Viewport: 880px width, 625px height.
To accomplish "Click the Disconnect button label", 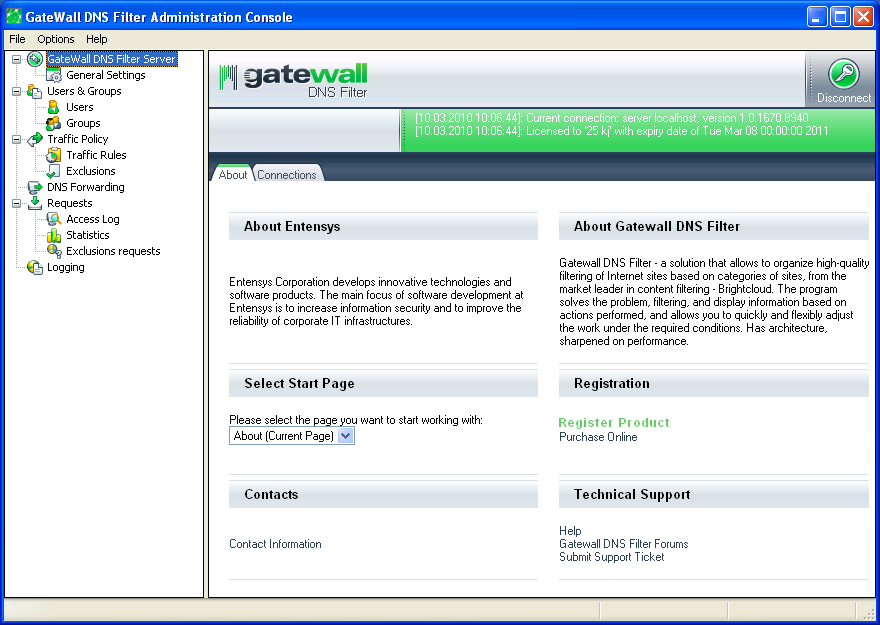I will pyautogui.click(x=844, y=98).
